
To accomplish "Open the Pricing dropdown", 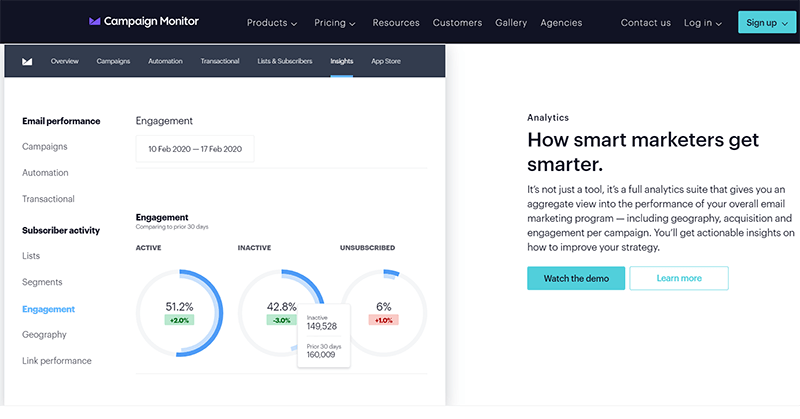I will 336,22.
